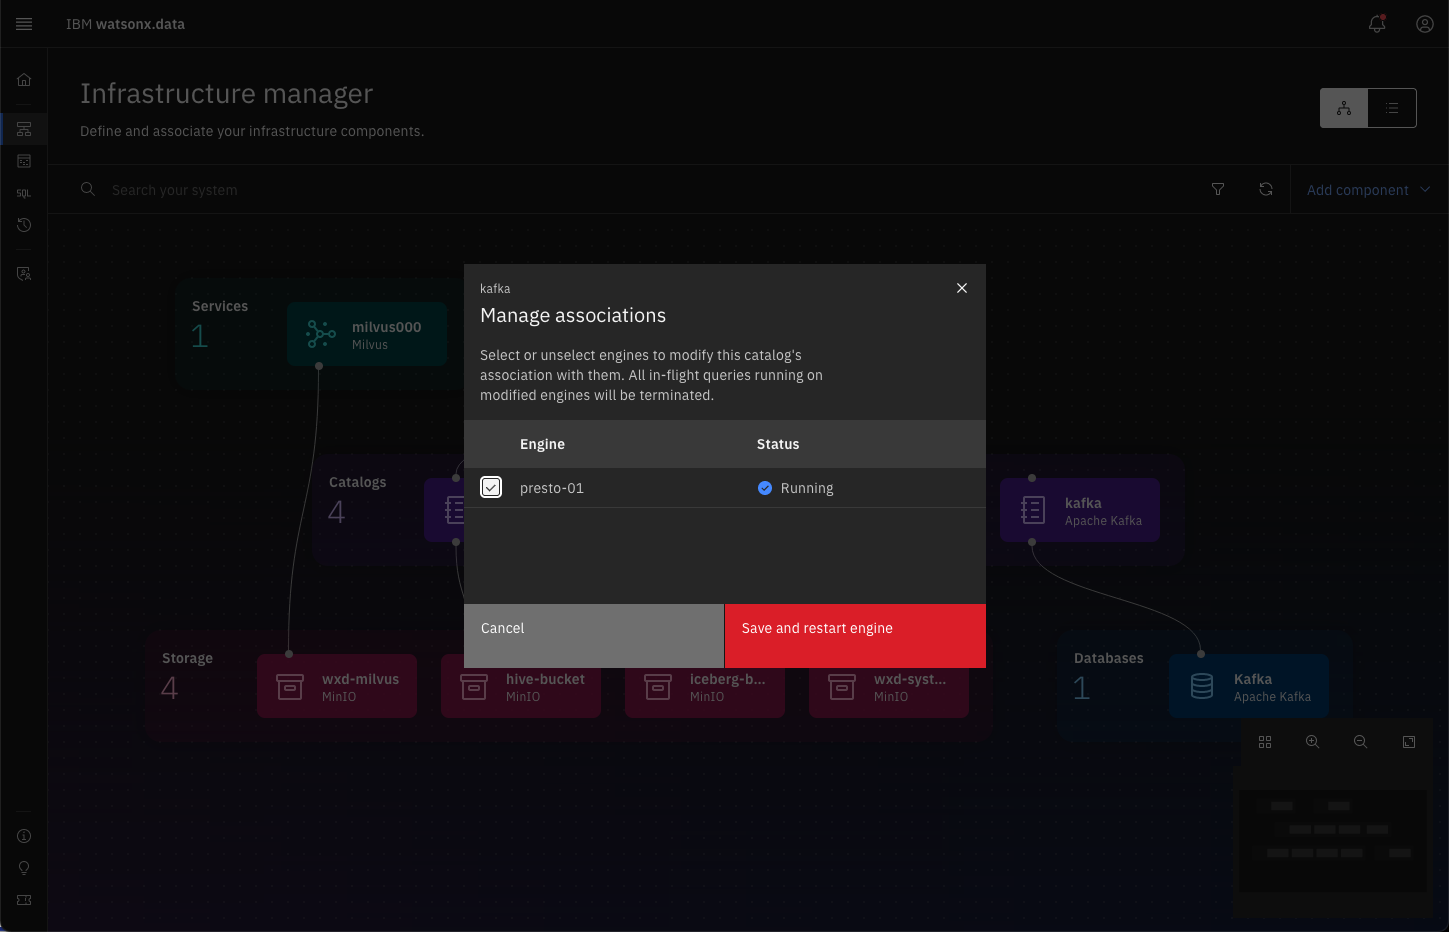Refresh the infrastructure view

coord(1266,189)
